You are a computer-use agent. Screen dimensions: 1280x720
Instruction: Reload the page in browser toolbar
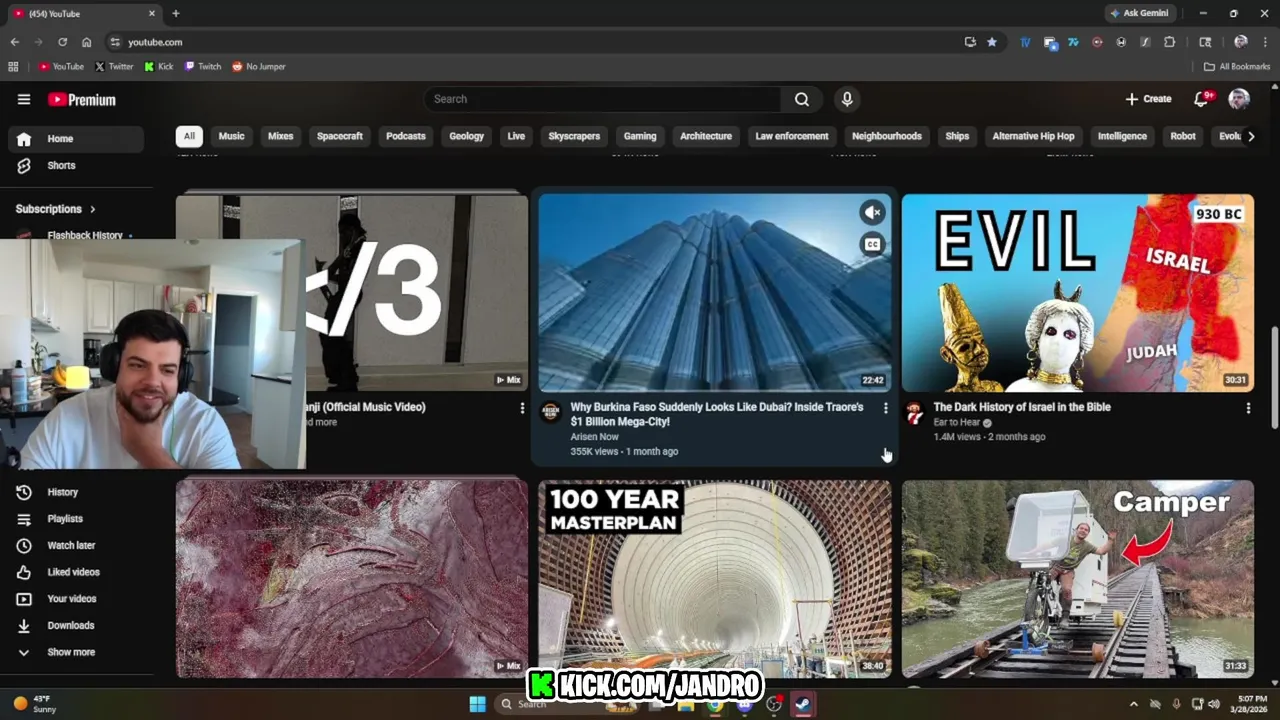pos(62,42)
